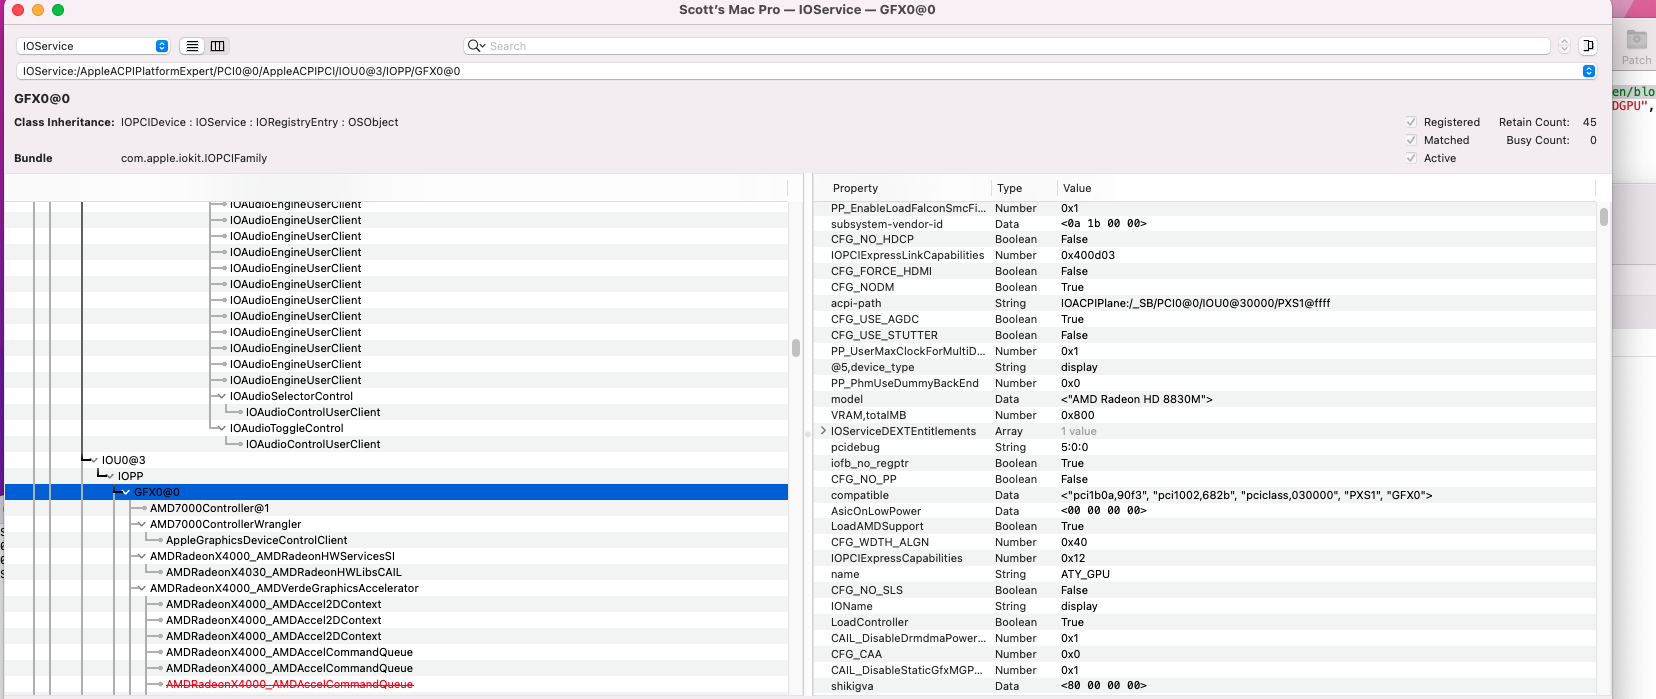The height and width of the screenshot is (699, 1656).
Task: Toggle the Active checkbox
Action: (1411, 158)
